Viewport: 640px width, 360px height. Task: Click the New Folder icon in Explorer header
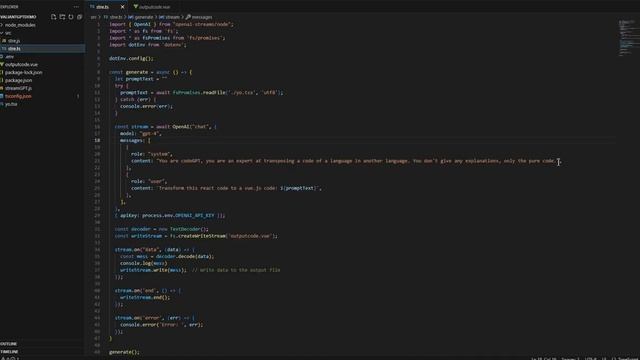[x=62, y=17]
